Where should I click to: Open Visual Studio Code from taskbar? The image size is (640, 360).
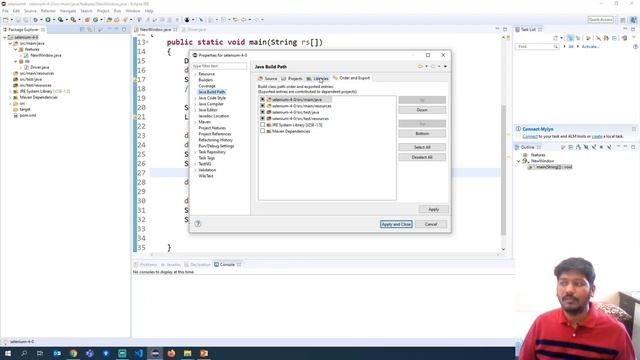coord(139,353)
